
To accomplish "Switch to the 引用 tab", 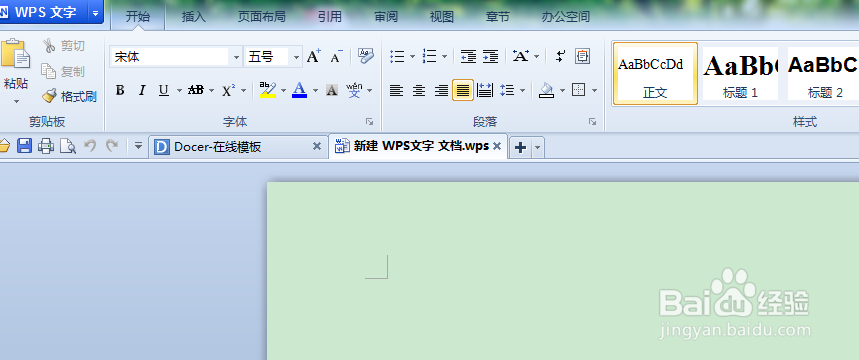I will click(330, 16).
